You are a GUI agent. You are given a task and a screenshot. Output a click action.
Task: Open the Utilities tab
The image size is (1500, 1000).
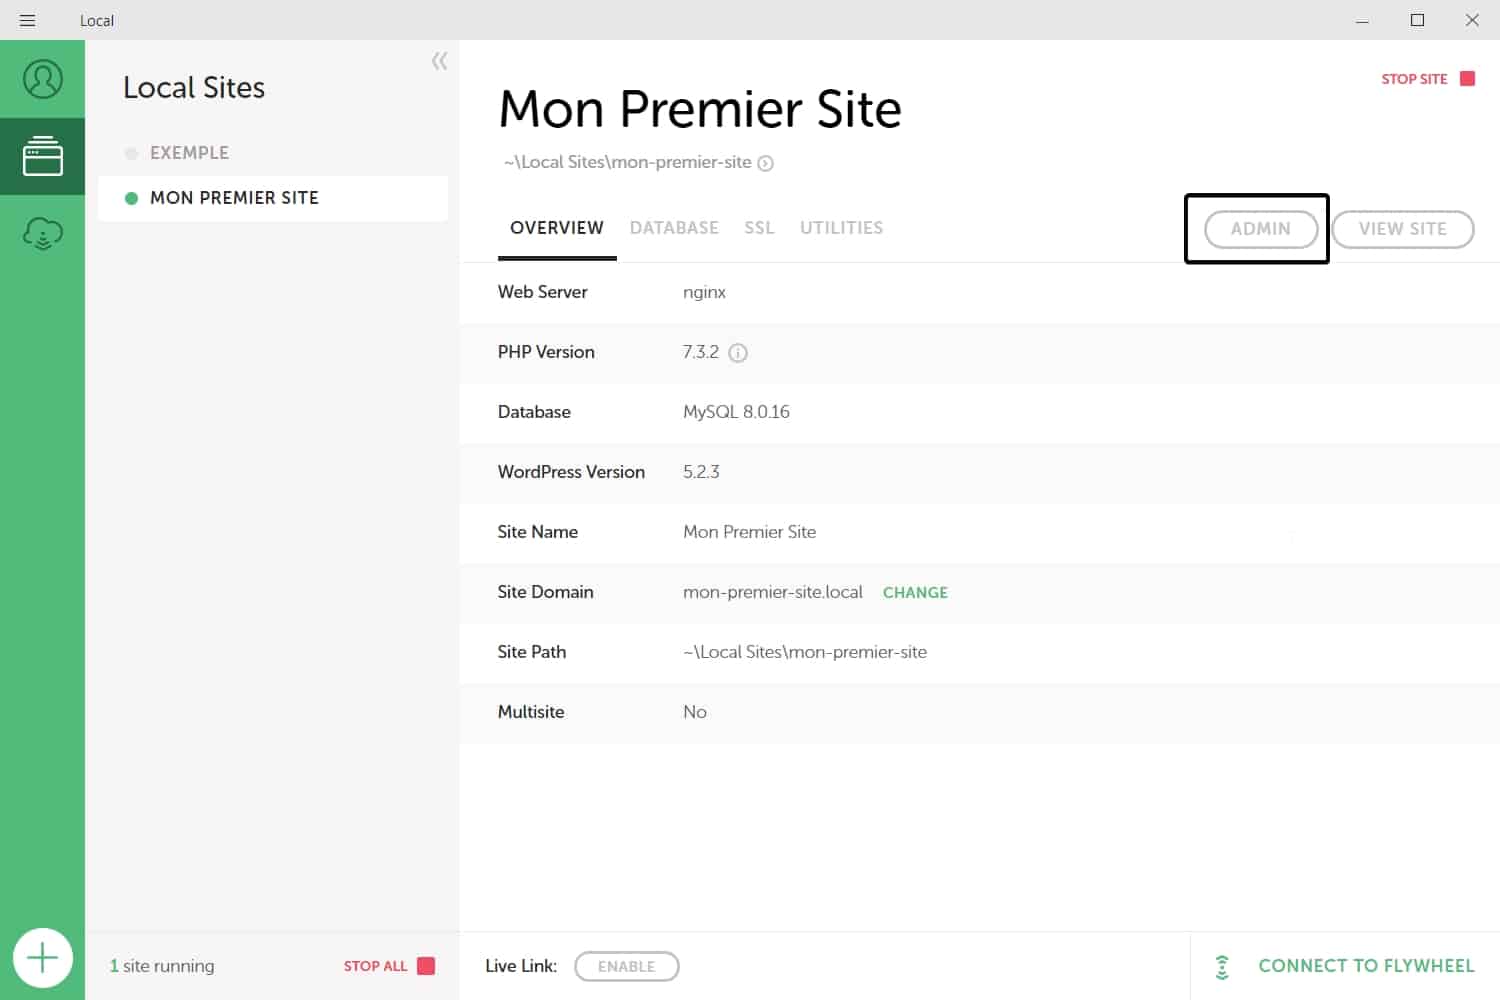coord(841,228)
